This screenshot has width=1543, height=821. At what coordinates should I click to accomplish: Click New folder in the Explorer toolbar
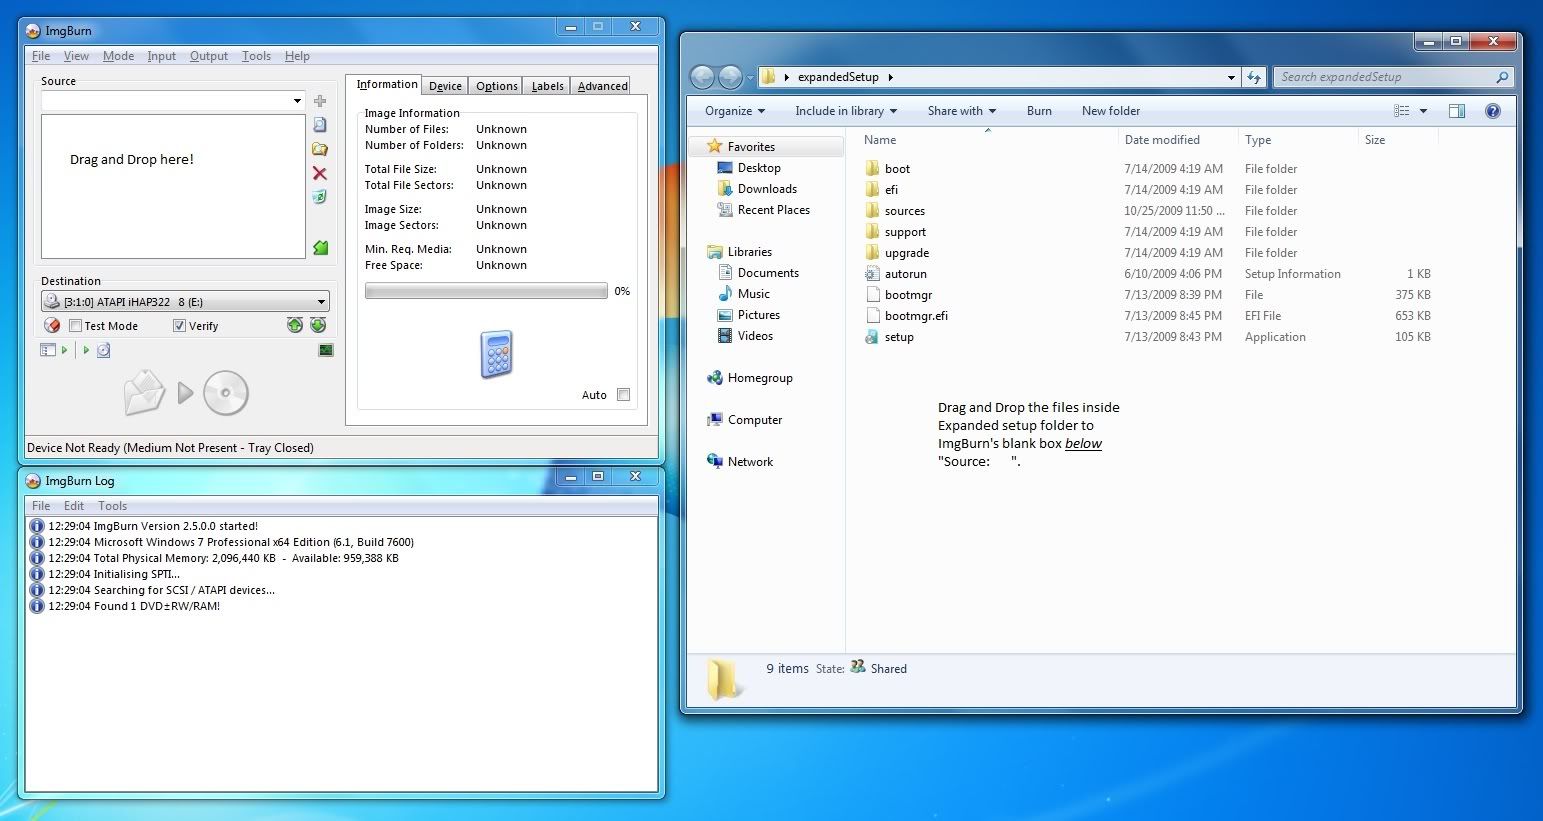1111,111
